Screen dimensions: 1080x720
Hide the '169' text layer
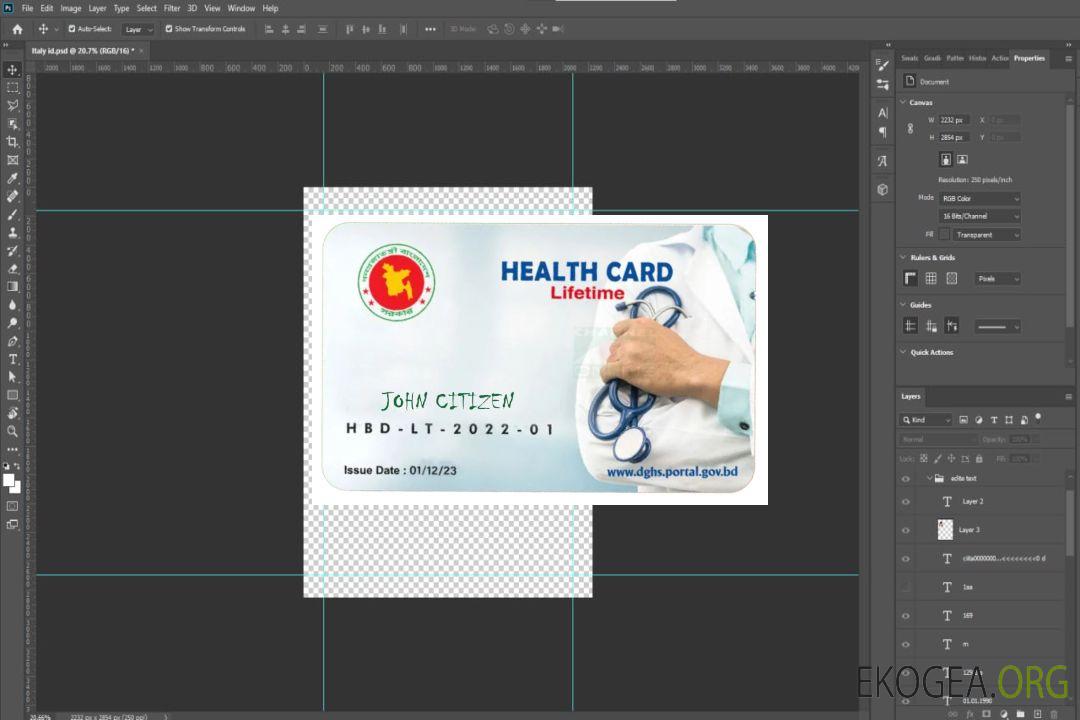coord(906,616)
